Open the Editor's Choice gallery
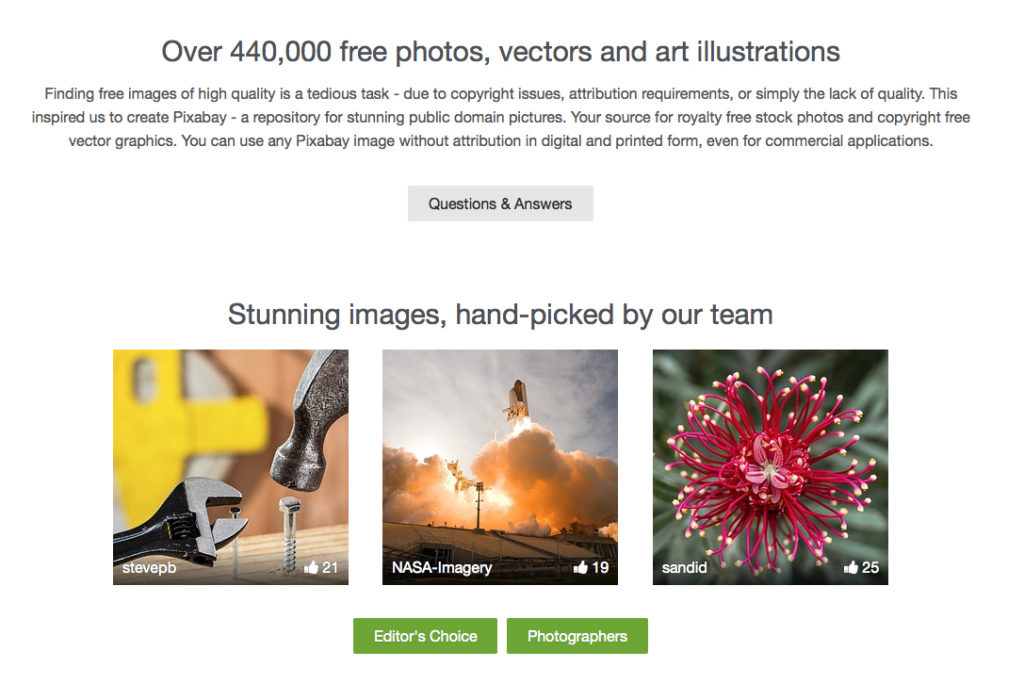1024x700 pixels. (425, 636)
